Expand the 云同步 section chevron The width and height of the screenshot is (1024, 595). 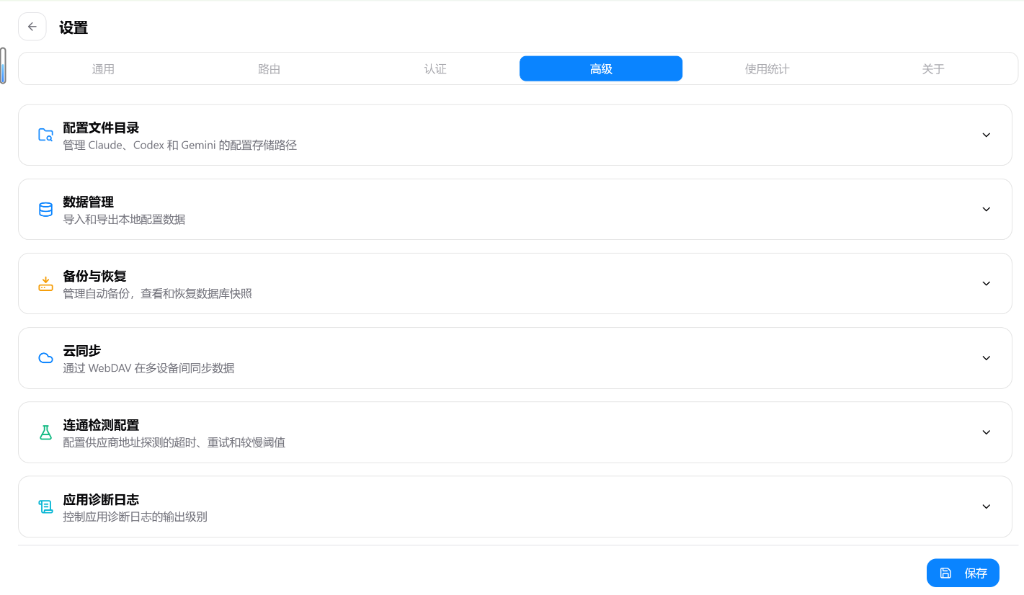pyautogui.click(x=986, y=358)
